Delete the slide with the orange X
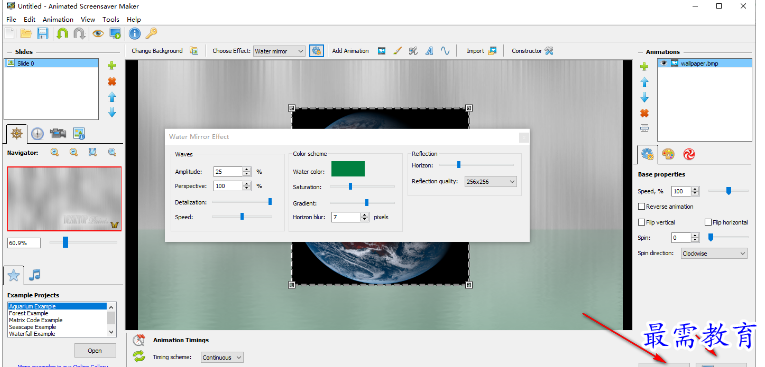The image size is (765, 367). click(x=112, y=81)
